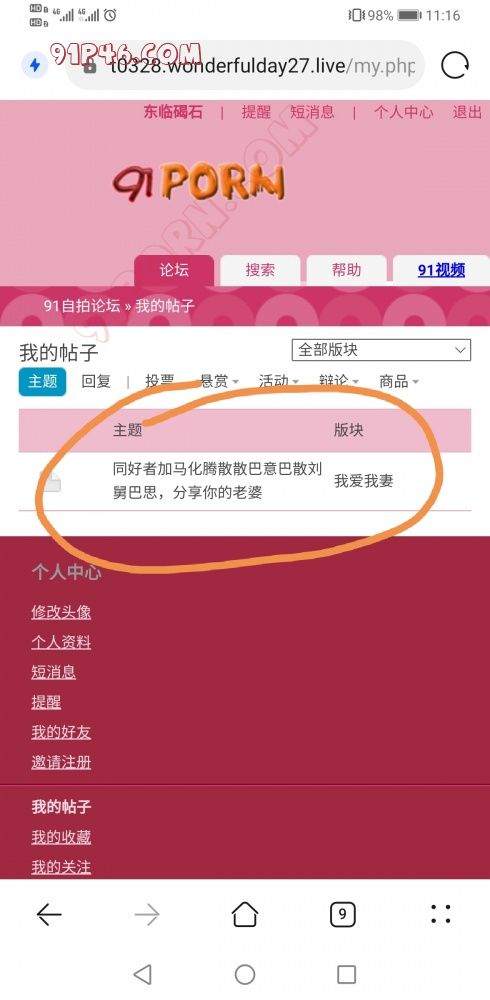The height and width of the screenshot is (1000, 490).
Task: Open the 全部版块 dropdown
Action: click(x=382, y=350)
